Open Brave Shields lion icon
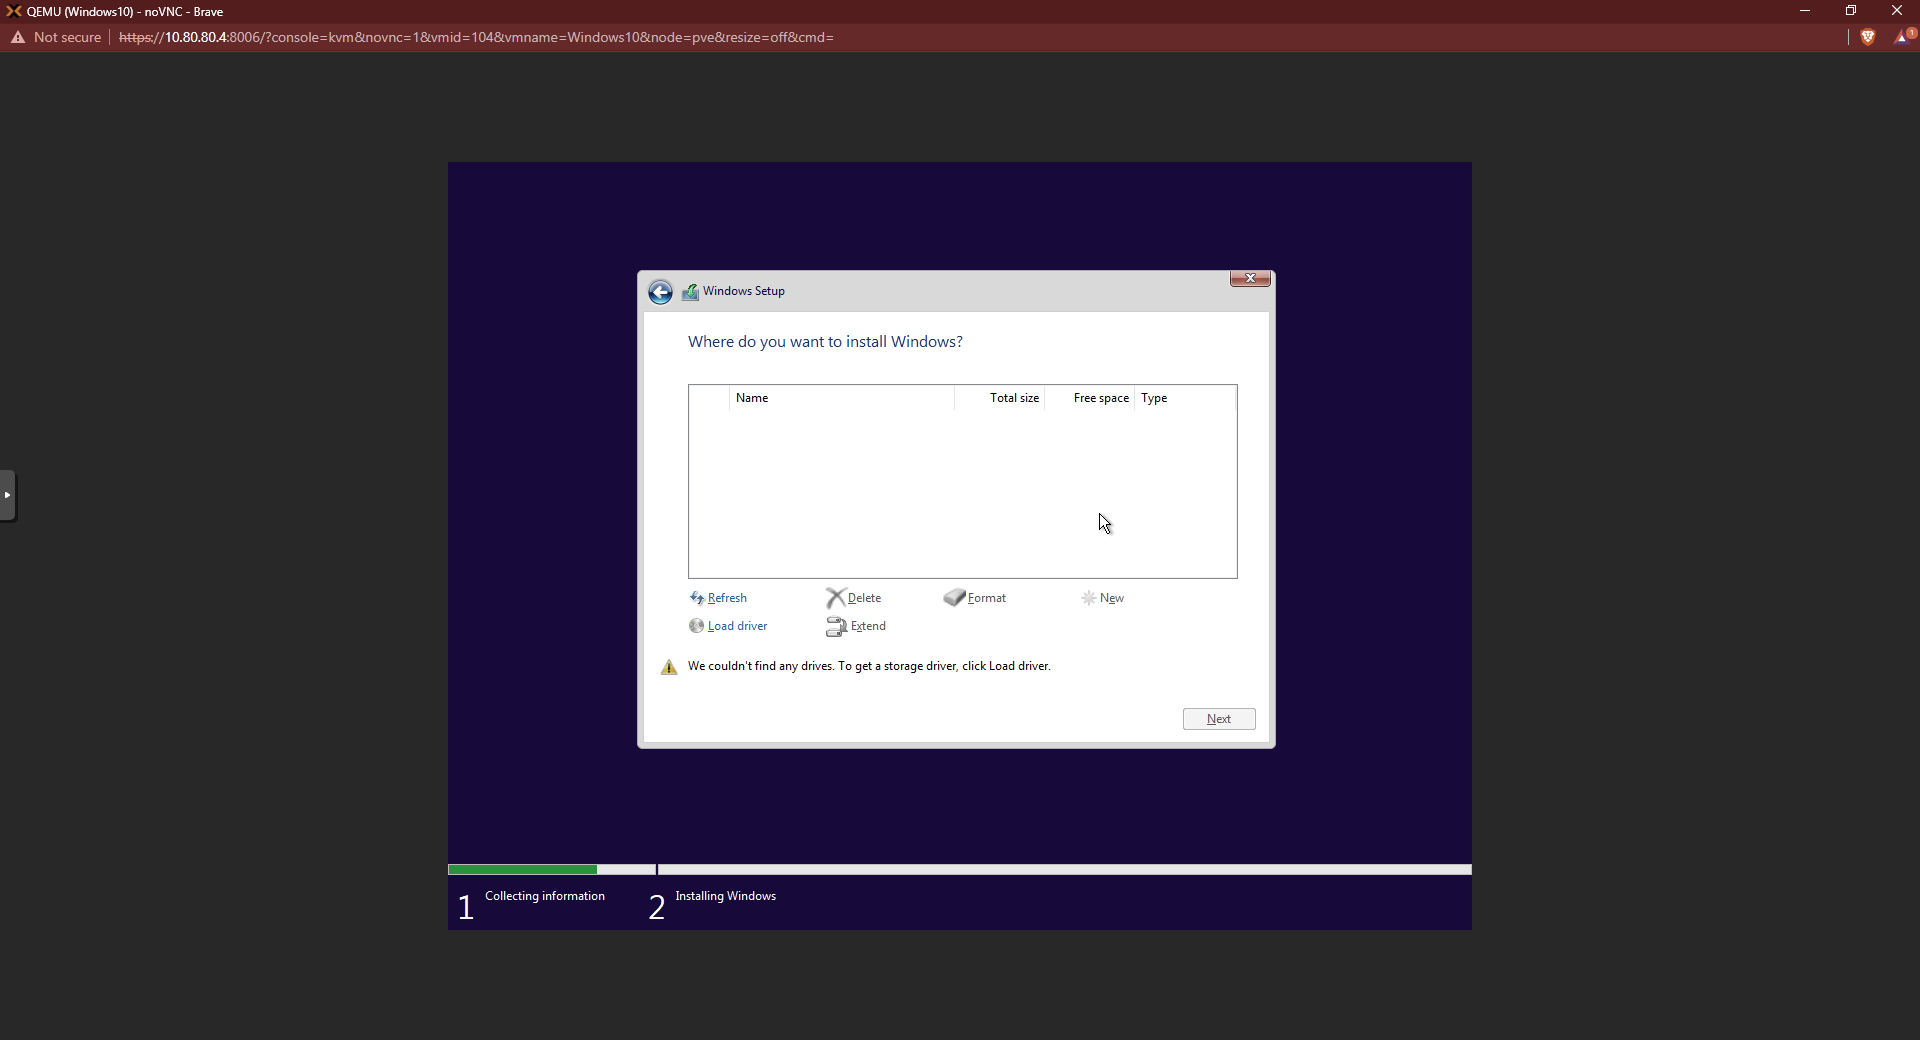Screen dimensions: 1920x1040 pos(1868,37)
